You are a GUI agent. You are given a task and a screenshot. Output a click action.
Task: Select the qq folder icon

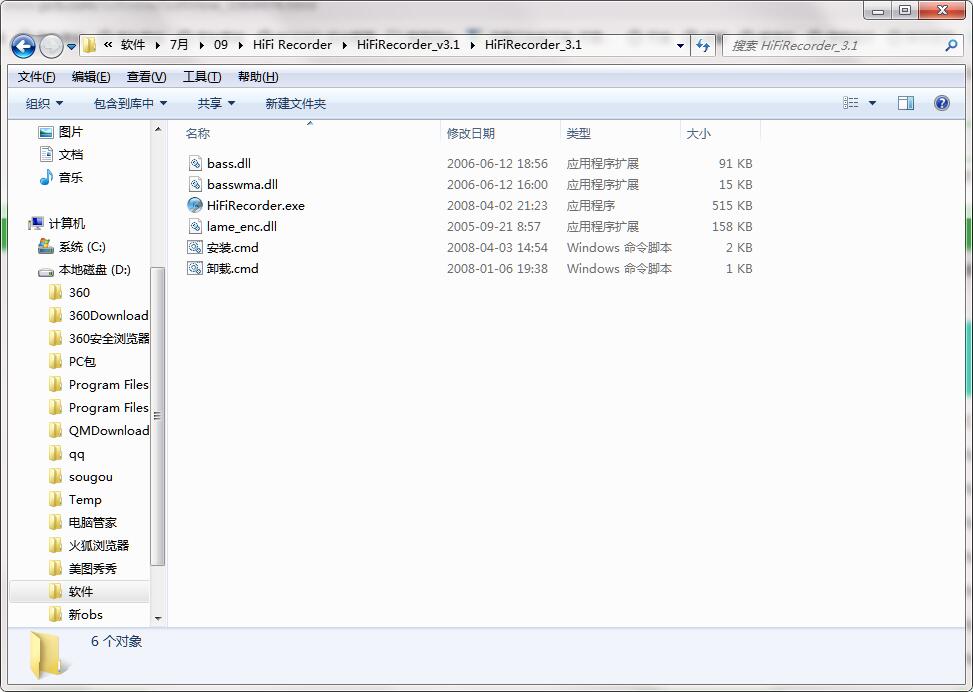55,453
